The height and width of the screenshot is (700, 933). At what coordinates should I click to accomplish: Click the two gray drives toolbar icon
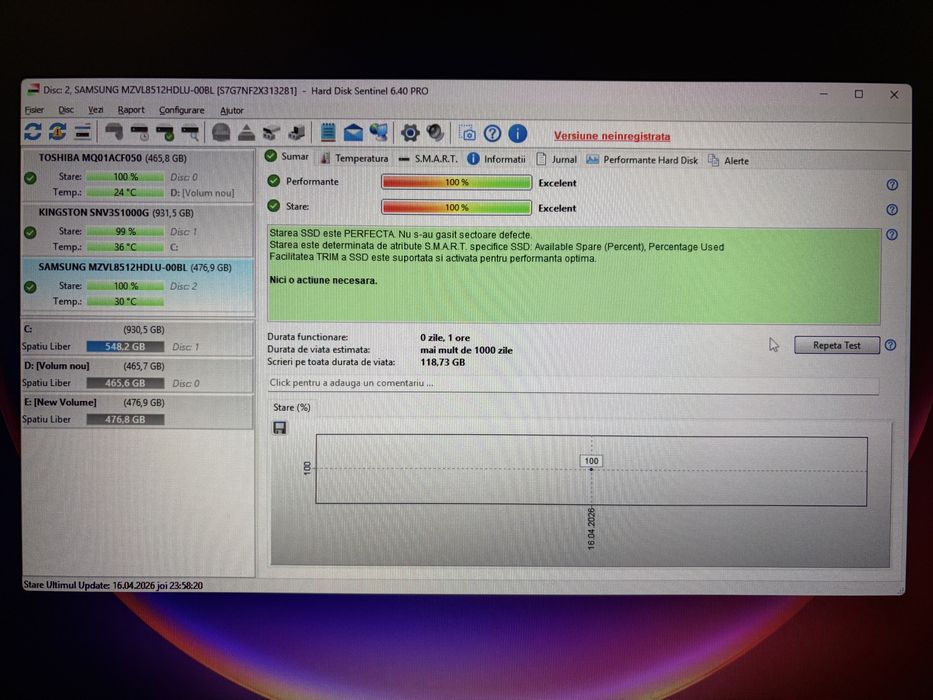(x=271, y=132)
